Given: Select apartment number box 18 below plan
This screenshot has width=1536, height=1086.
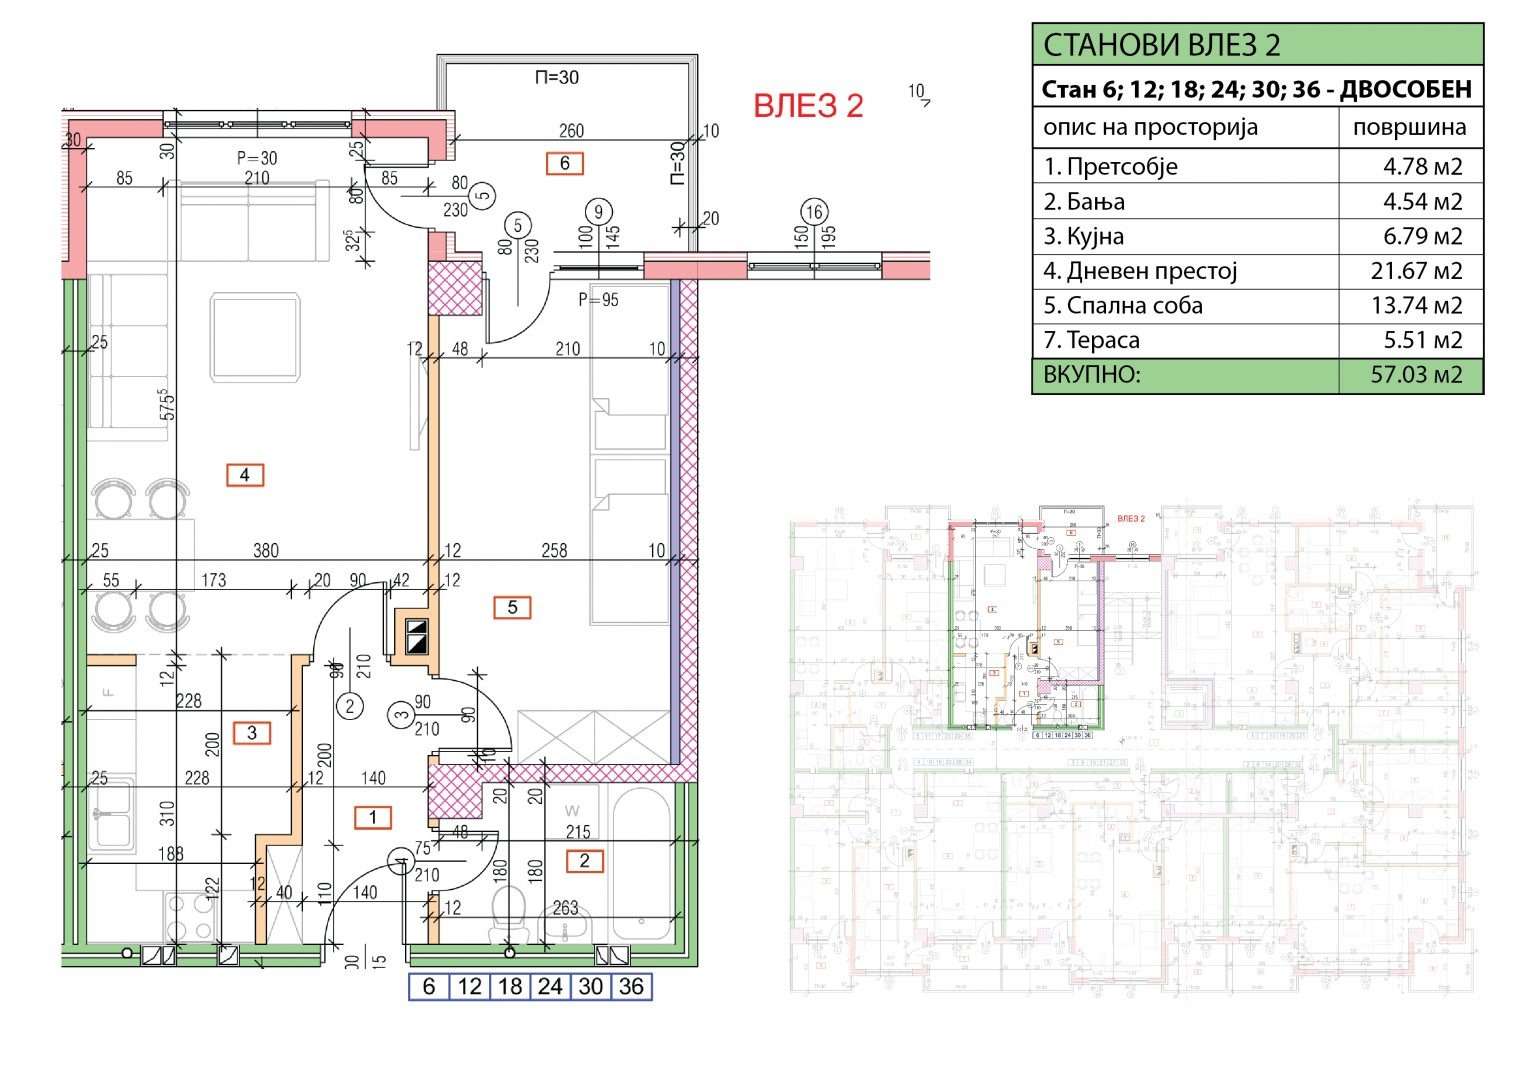Looking at the screenshot, I should click(x=510, y=986).
